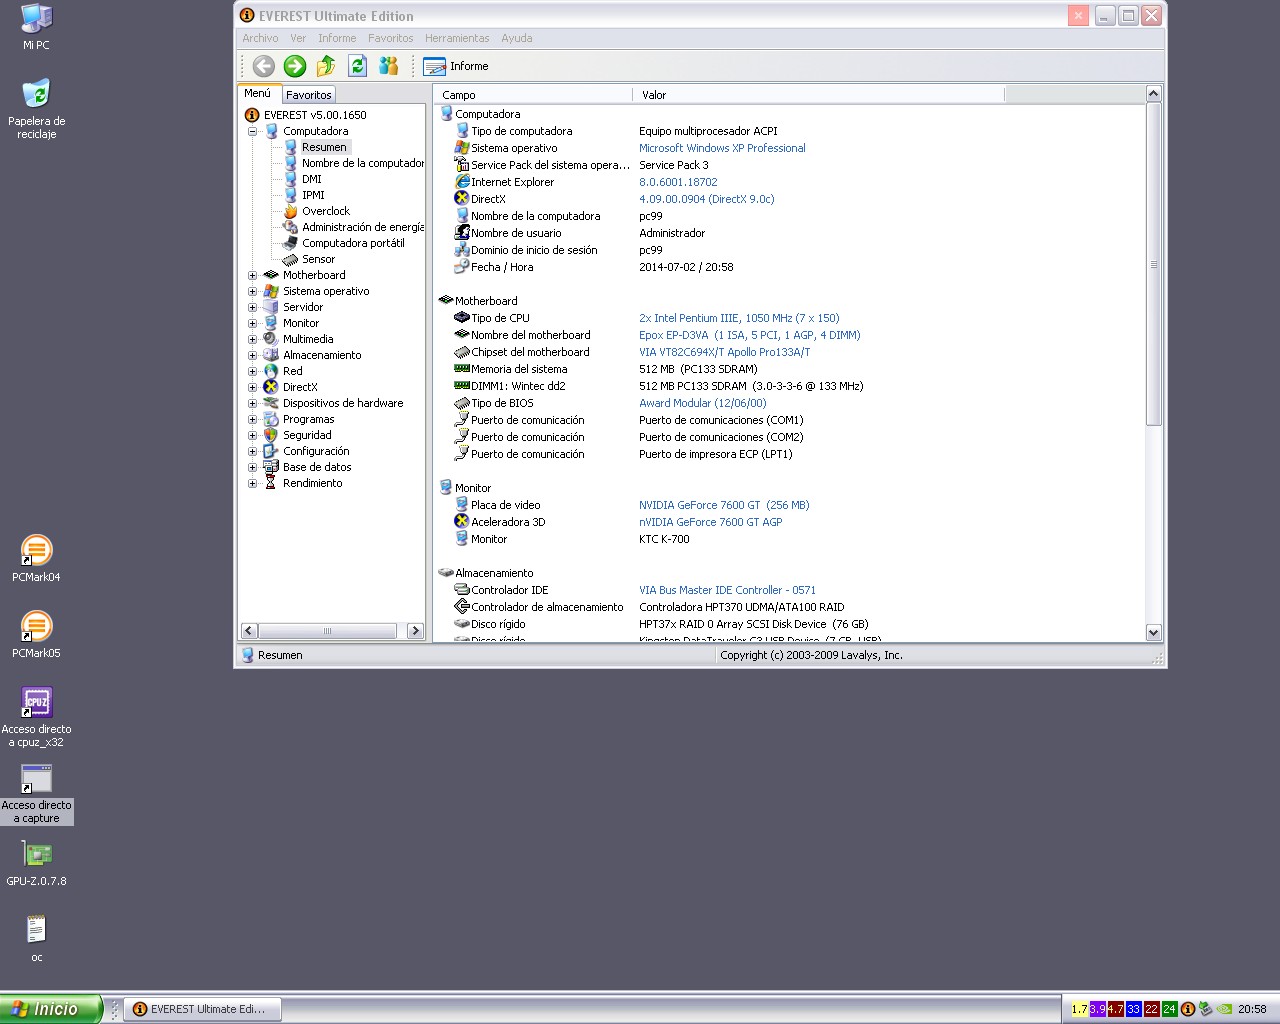1280x1024 pixels.
Task: Expand the Sistema operativo tree node
Action: [253, 291]
